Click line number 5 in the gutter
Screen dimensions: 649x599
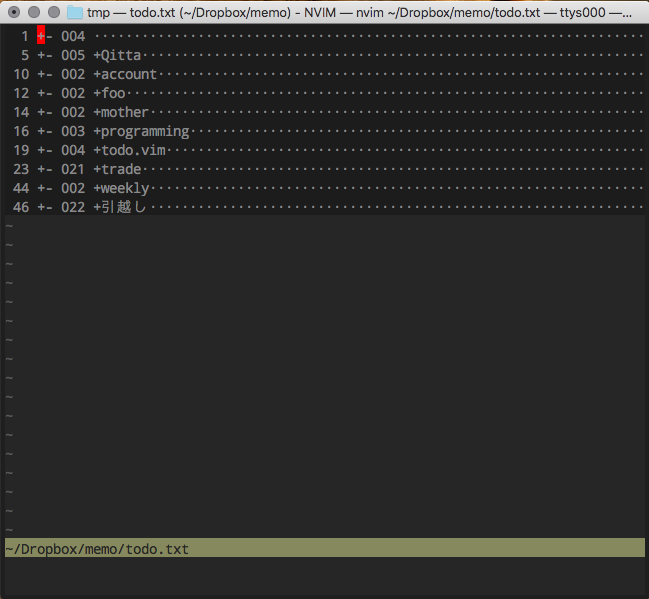tap(25, 55)
